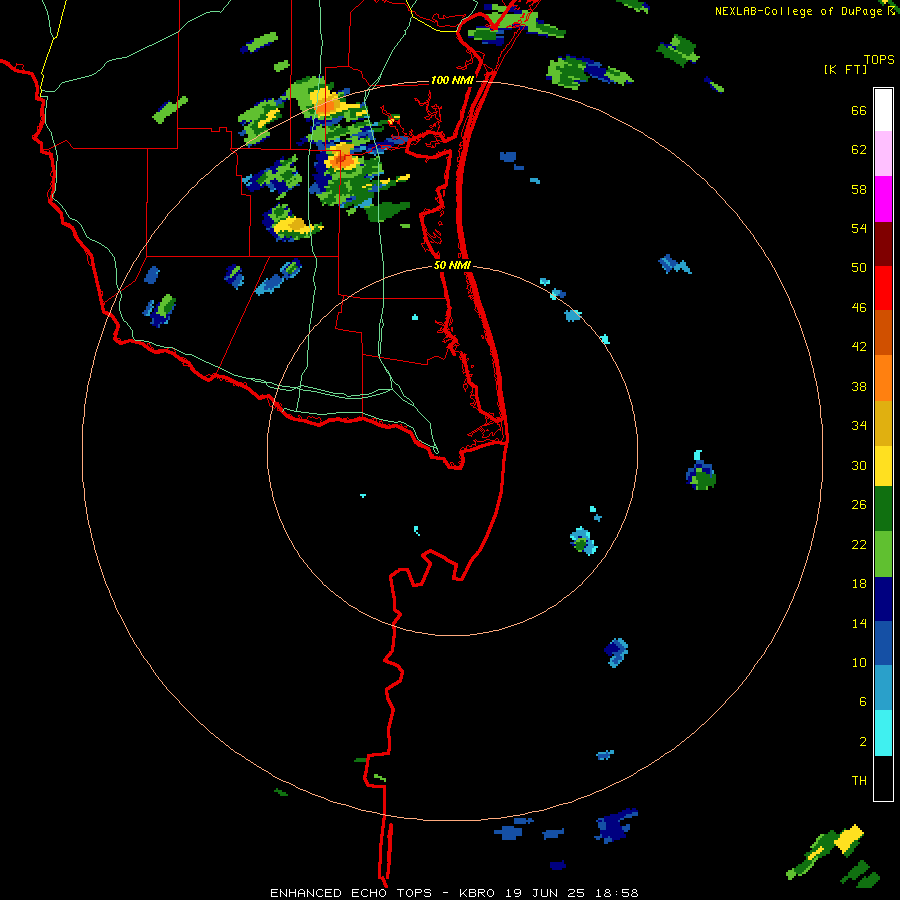
Task: Click the TH threshold legend label
Action: pos(859,781)
